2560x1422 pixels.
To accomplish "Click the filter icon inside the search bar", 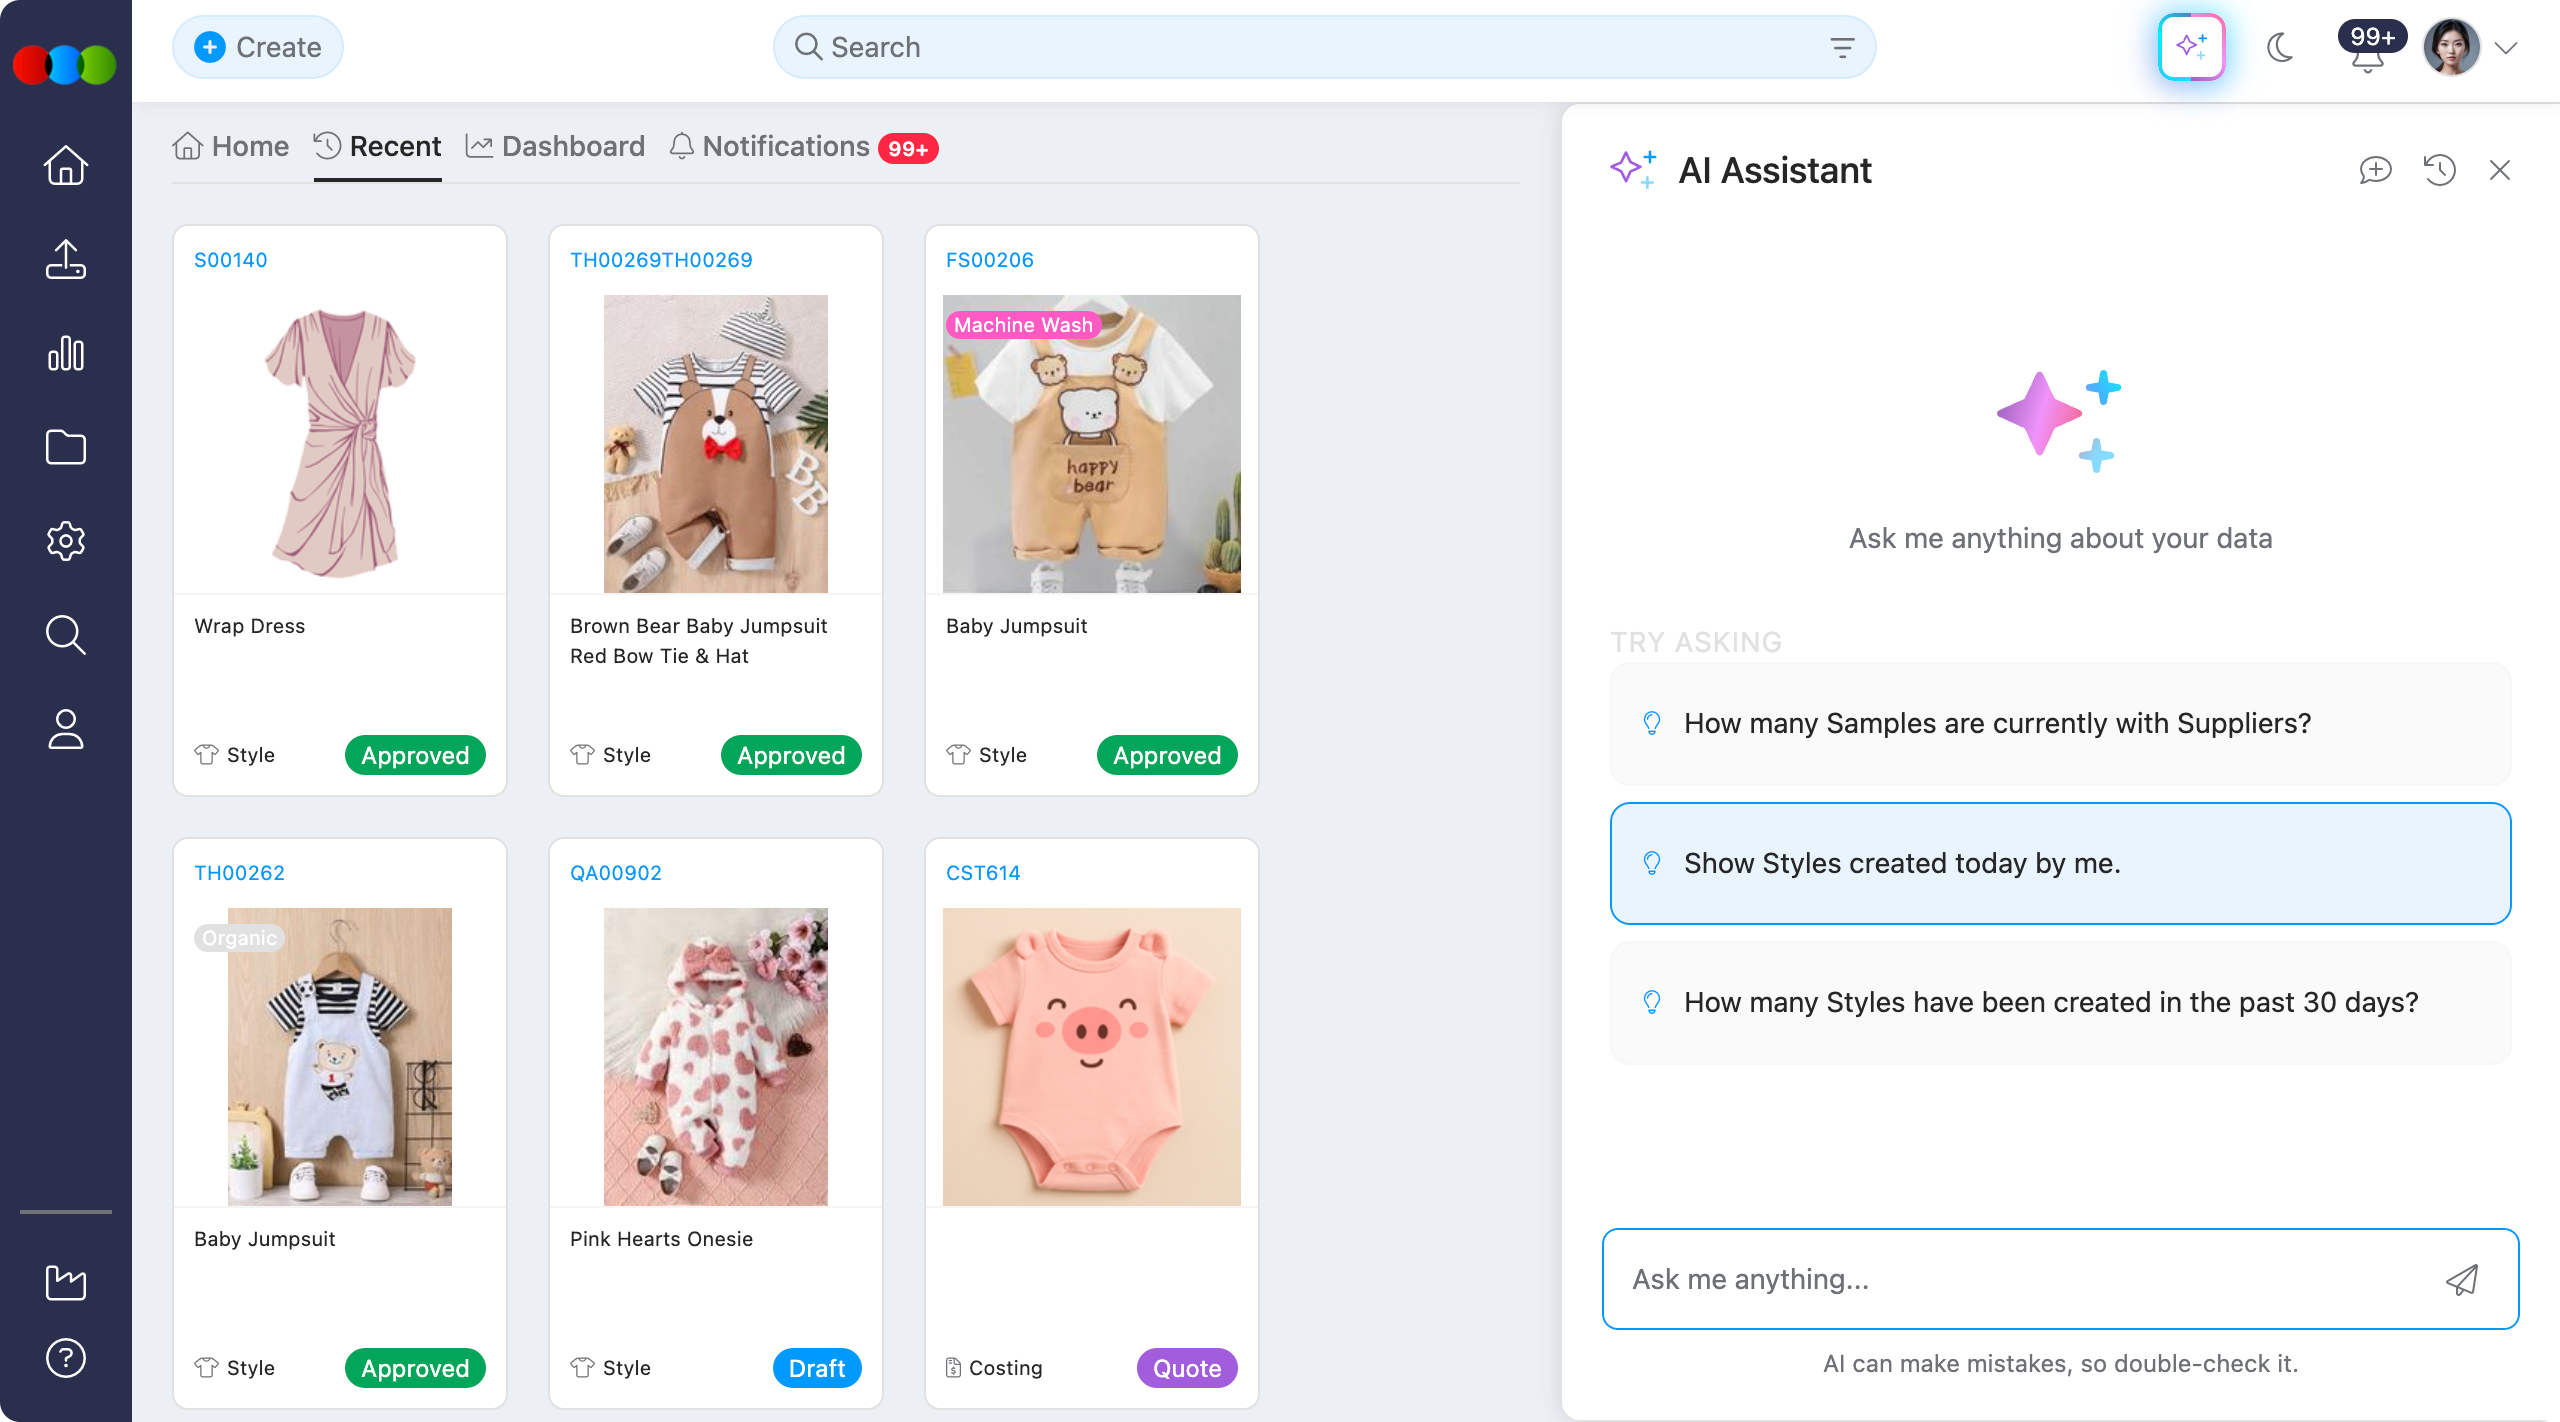I will click(x=1843, y=46).
